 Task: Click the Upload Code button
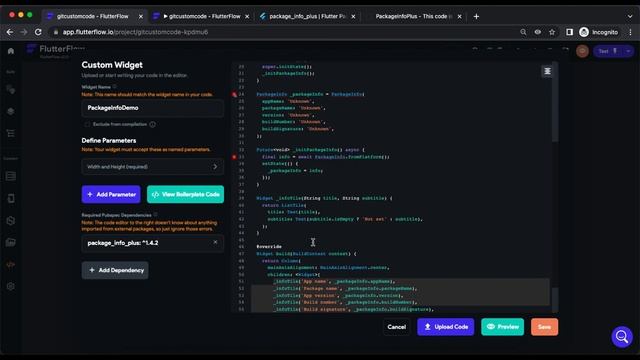click(446, 327)
